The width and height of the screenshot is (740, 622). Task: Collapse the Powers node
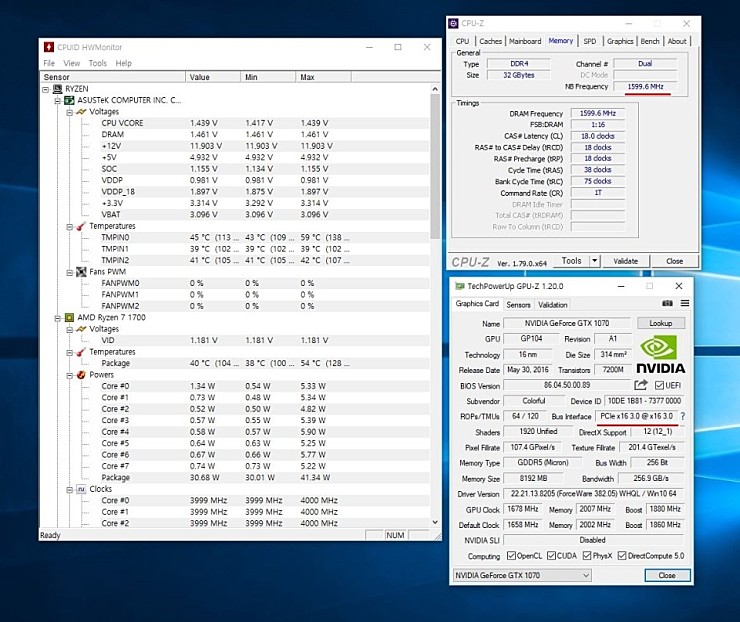coord(69,375)
